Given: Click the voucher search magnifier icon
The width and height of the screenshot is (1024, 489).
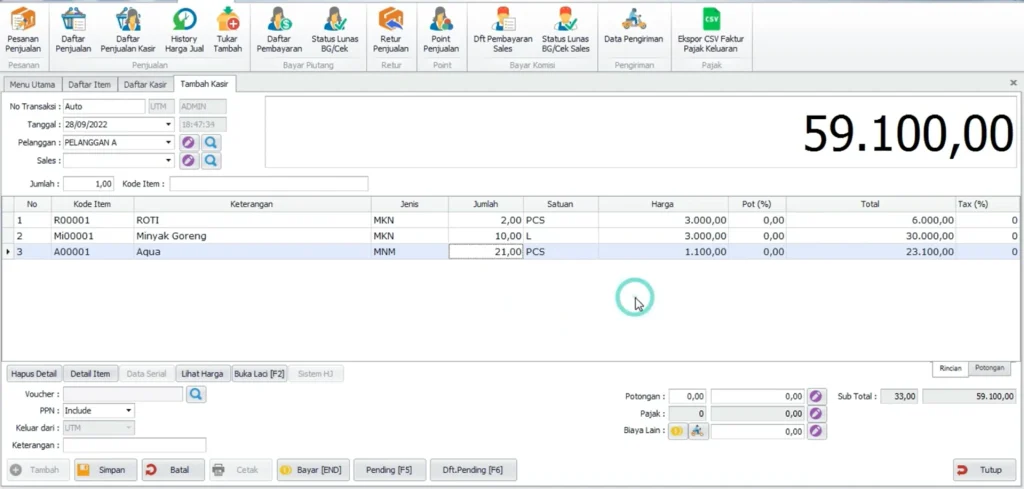Looking at the screenshot, I should tap(196, 395).
